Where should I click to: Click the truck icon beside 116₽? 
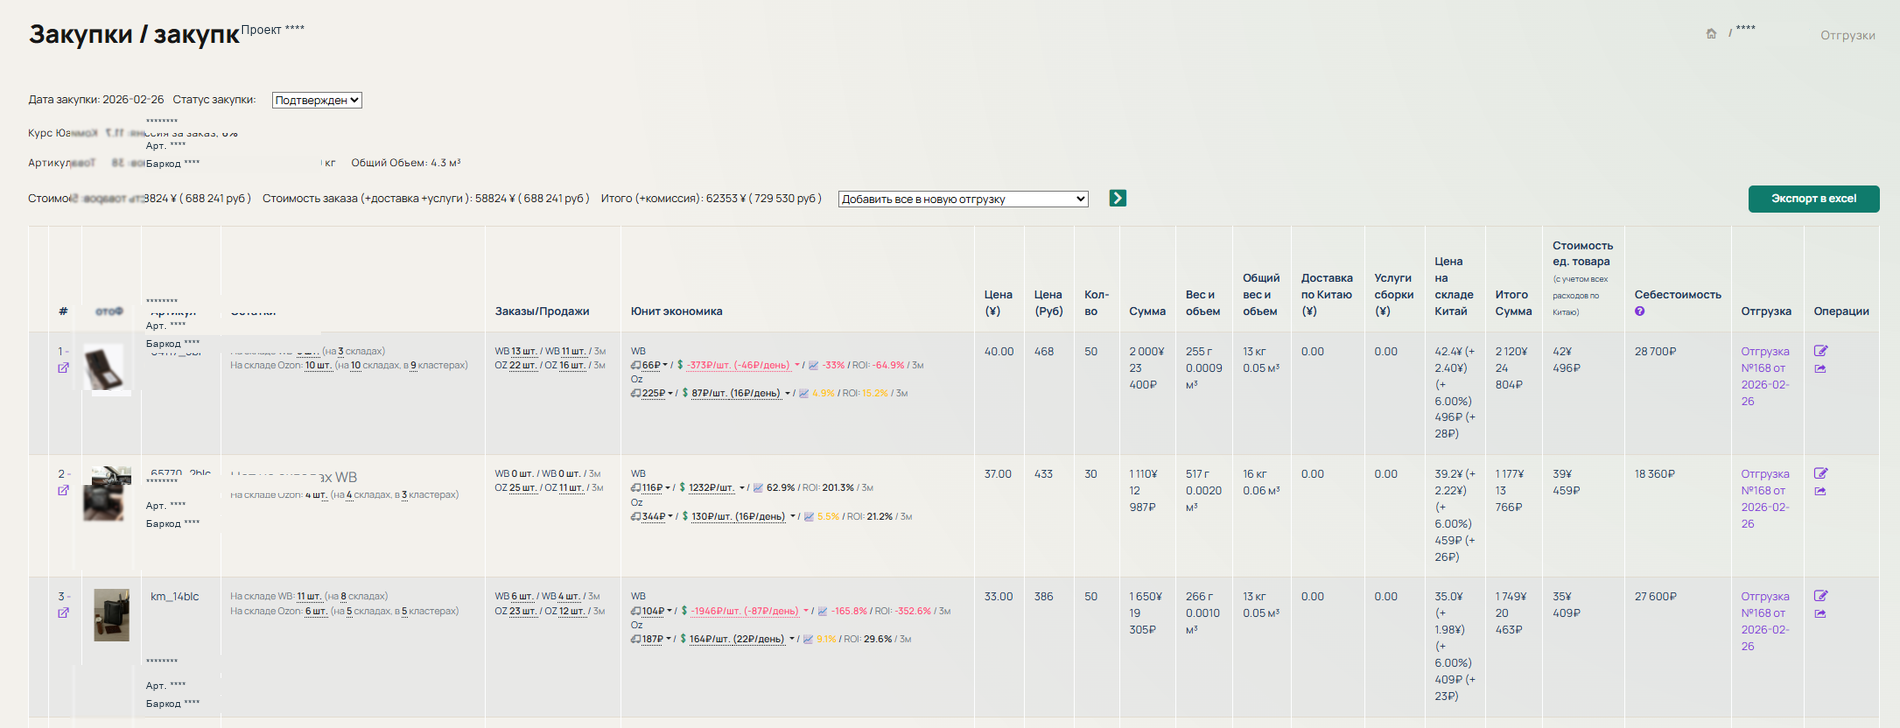tap(635, 488)
